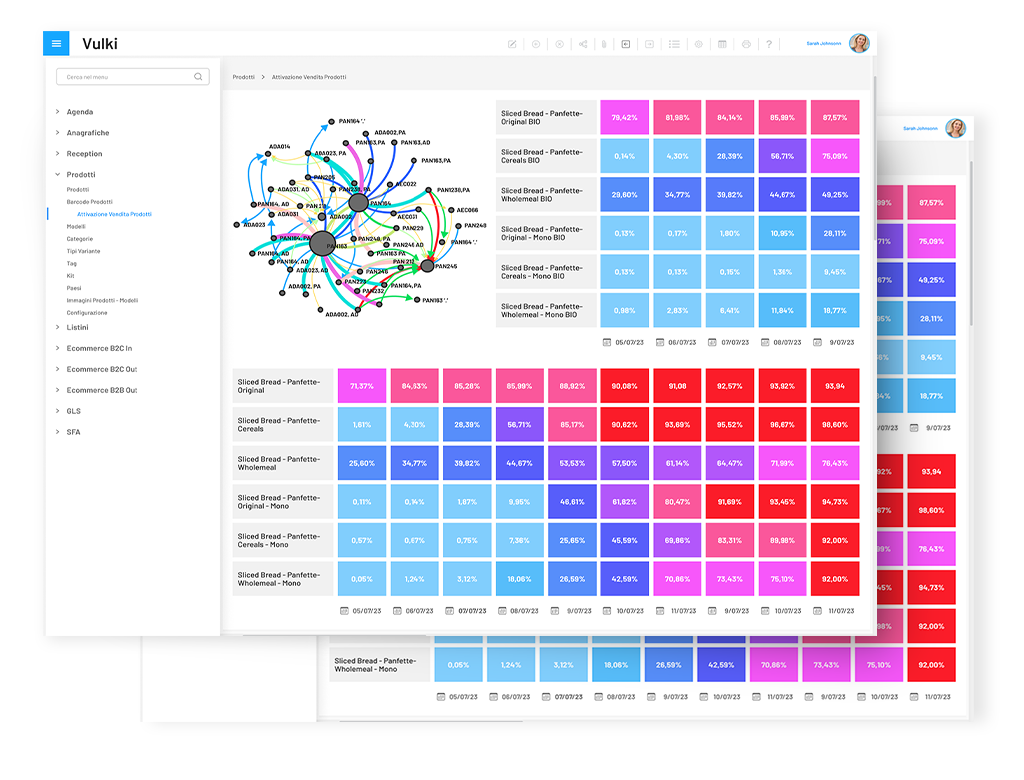Expand the Agenda menu section
The width and height of the screenshot is (1024, 780).
pos(80,112)
